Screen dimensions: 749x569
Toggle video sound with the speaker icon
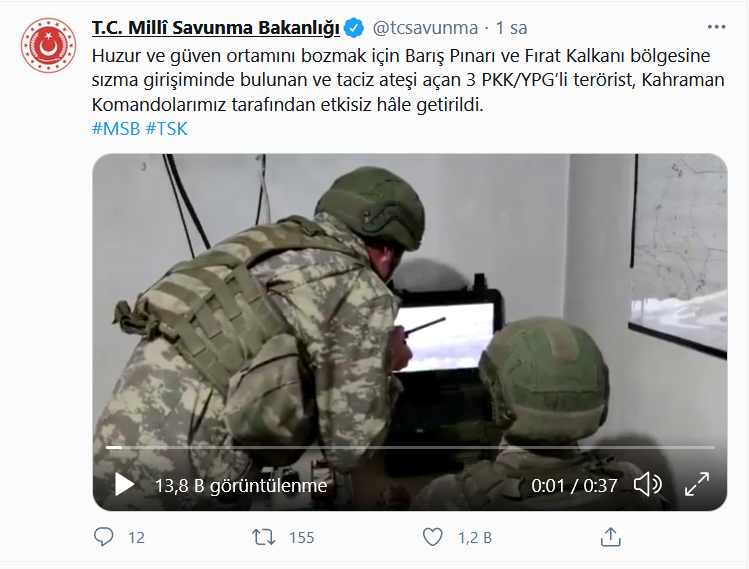(x=648, y=484)
